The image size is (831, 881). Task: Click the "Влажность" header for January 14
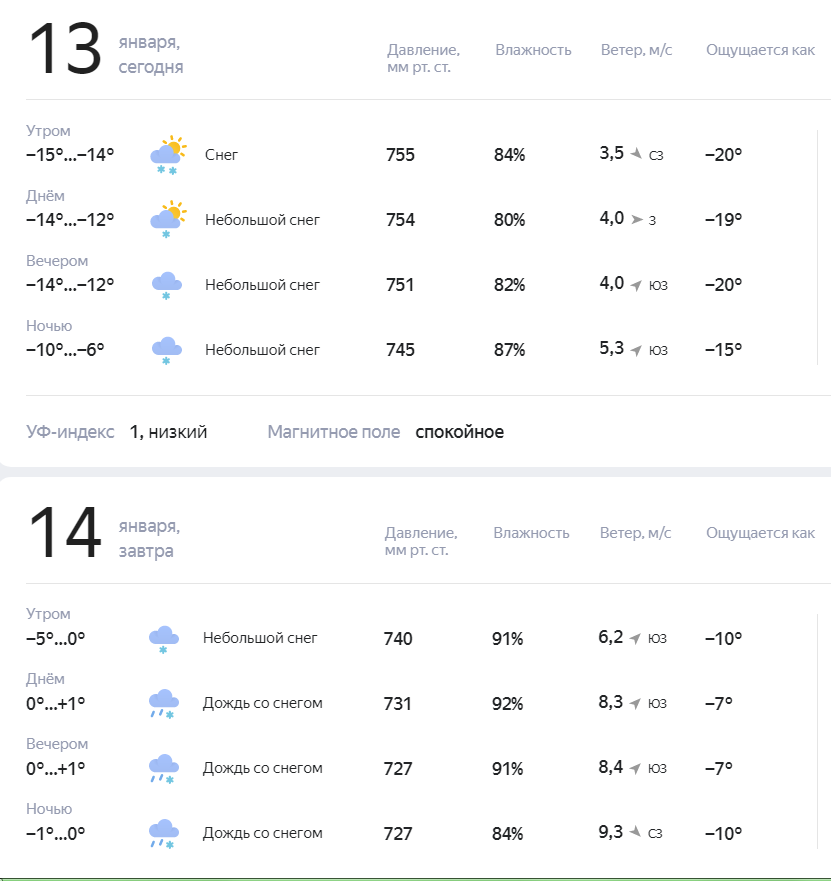[531, 533]
